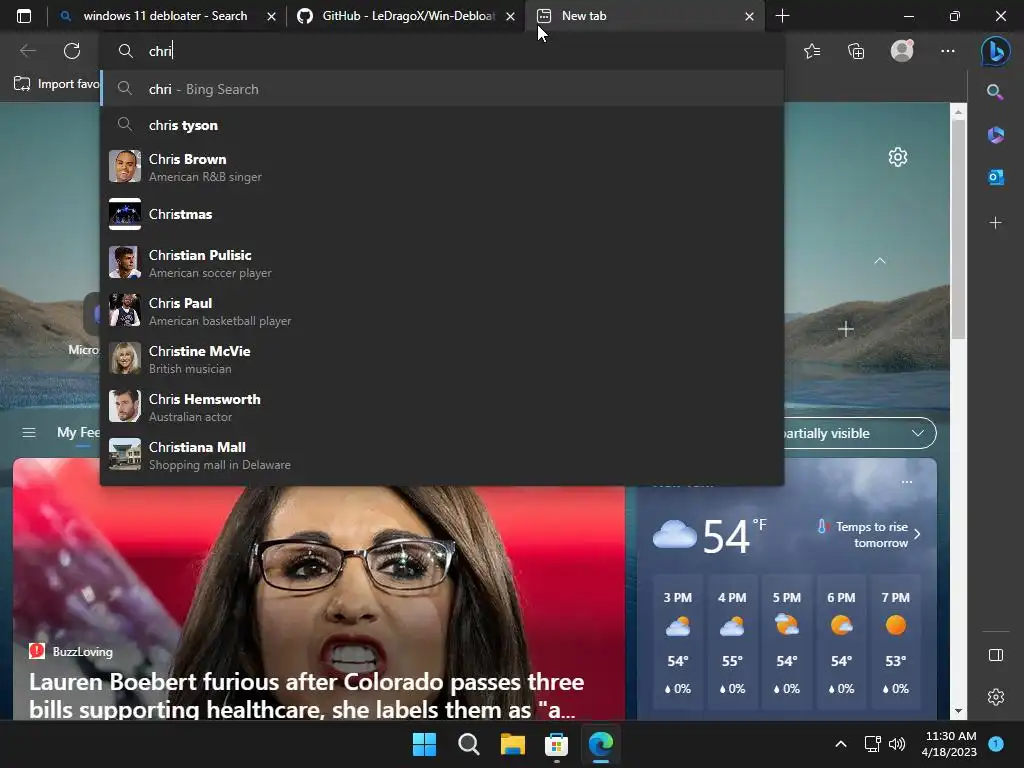
Task: Add a sidebar app with plus icon
Action: (995, 223)
